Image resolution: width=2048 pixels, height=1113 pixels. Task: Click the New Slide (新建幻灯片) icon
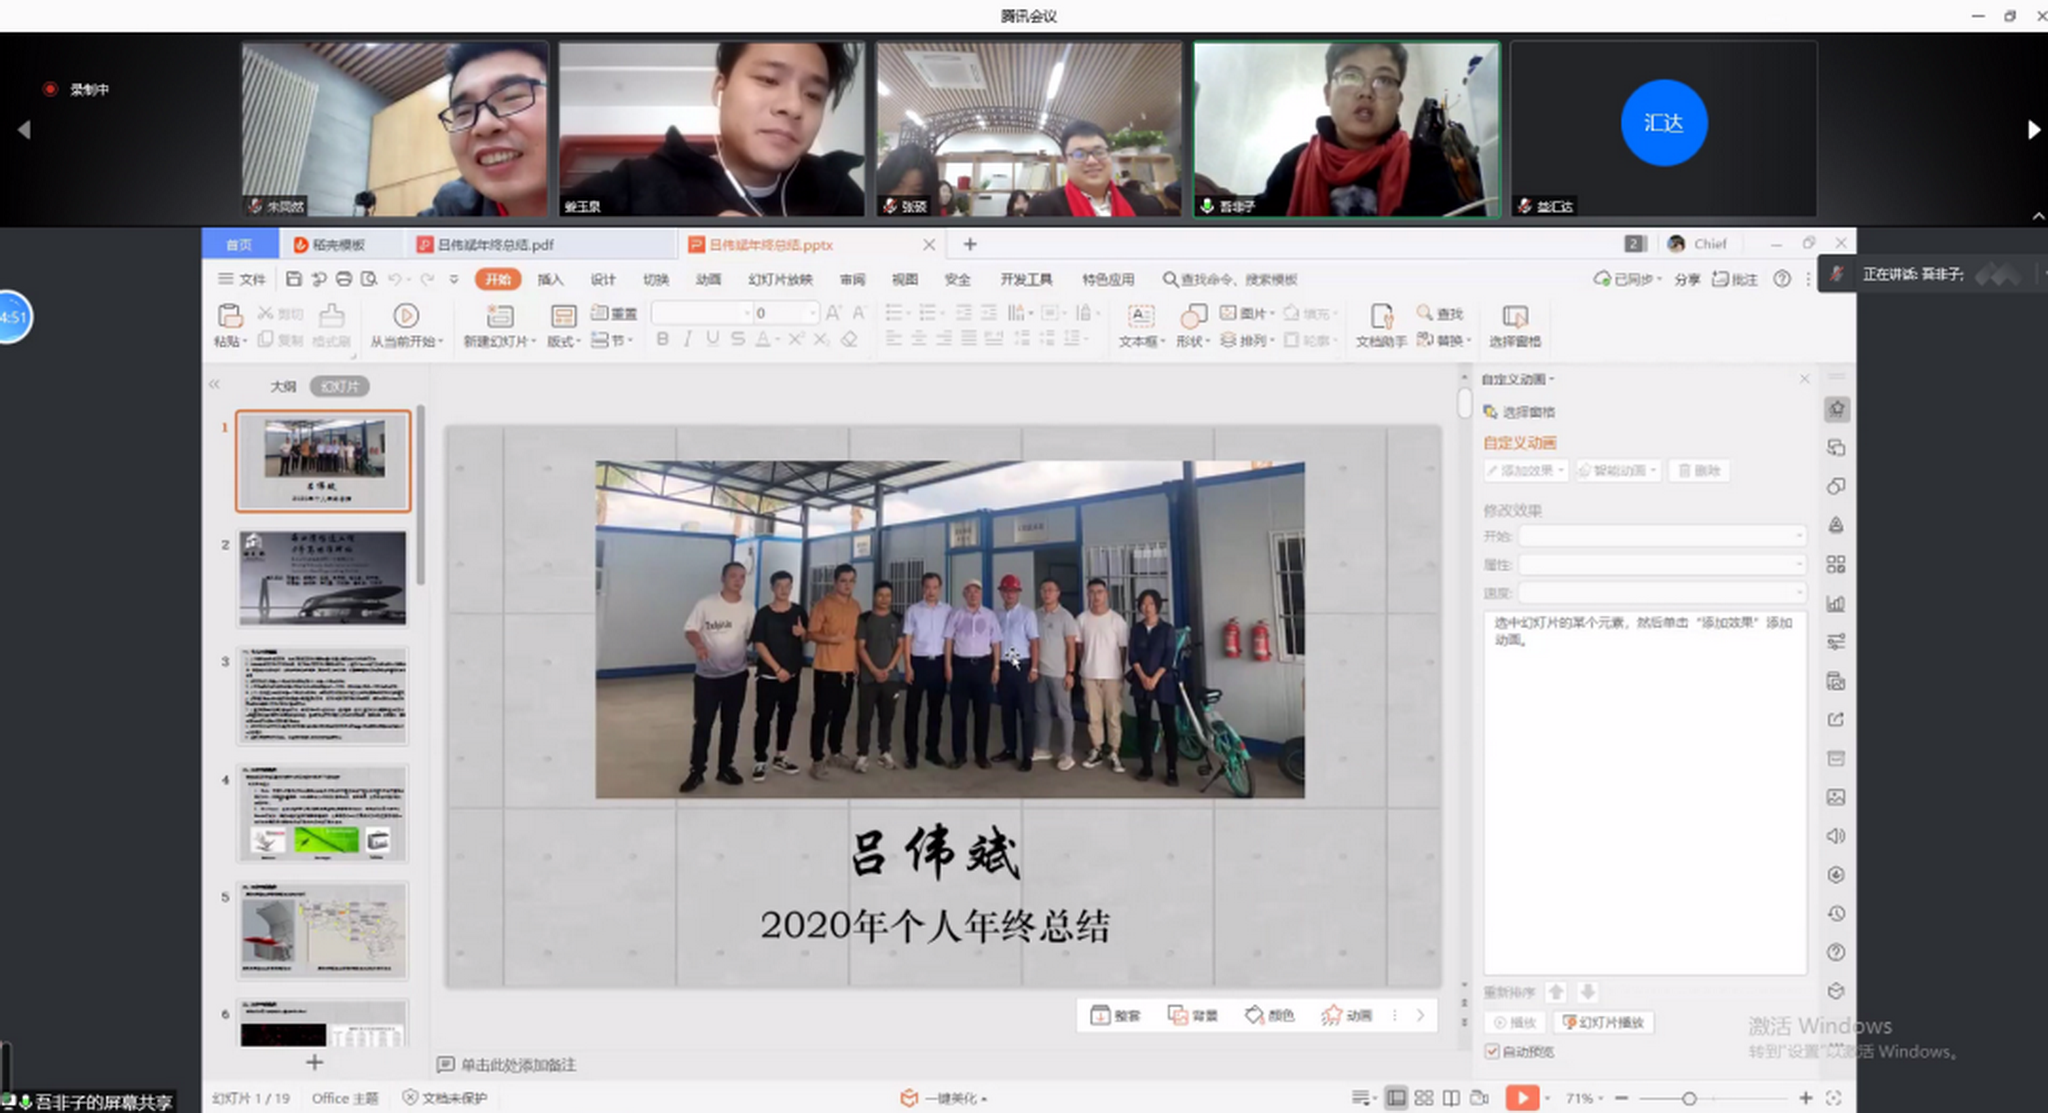tap(500, 316)
